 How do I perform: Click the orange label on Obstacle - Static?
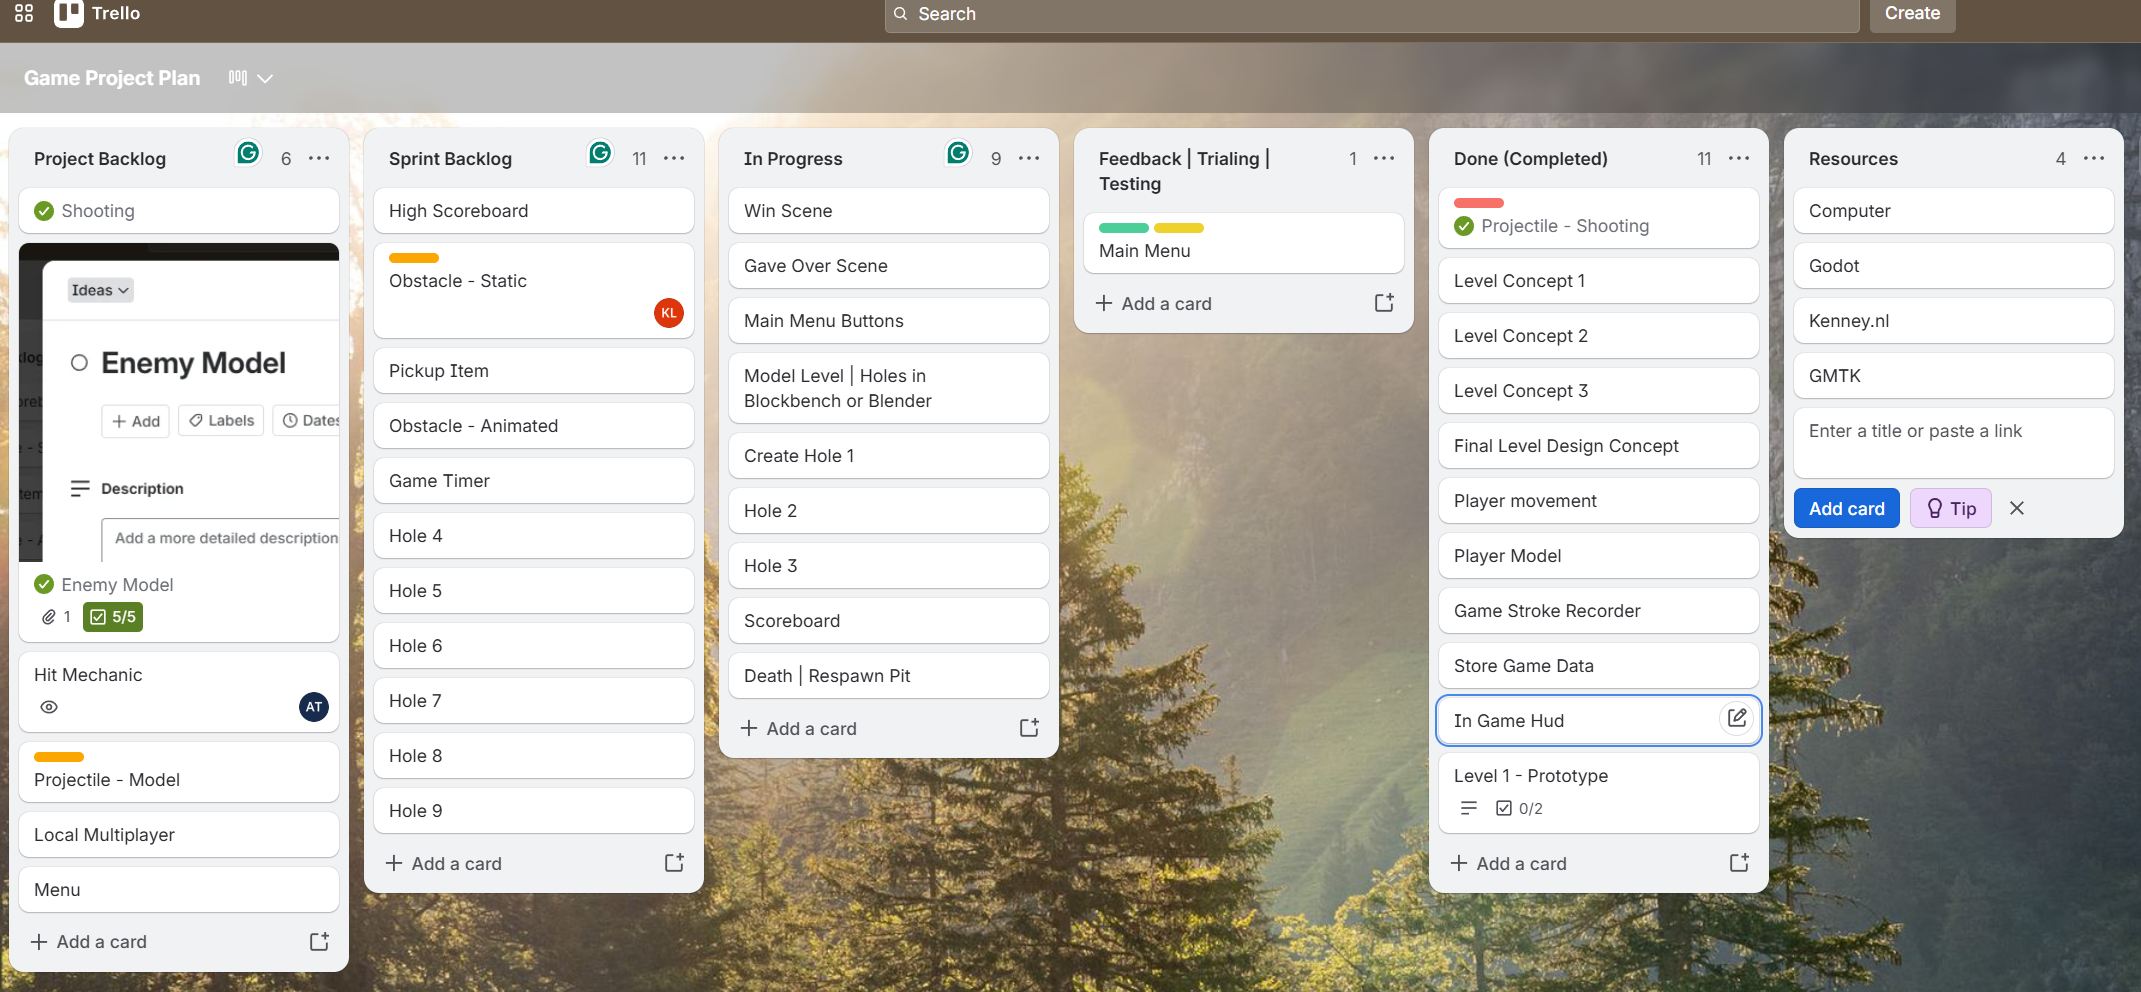tap(414, 258)
